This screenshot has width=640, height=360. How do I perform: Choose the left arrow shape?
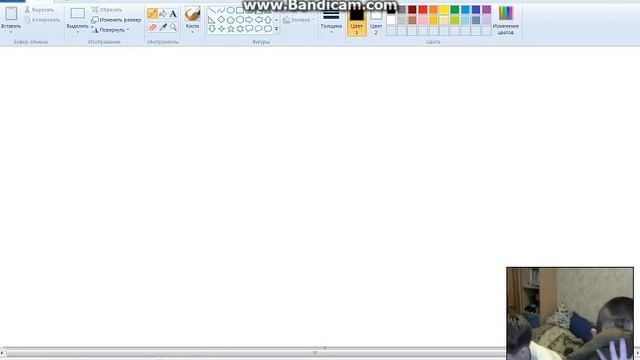[258, 20]
